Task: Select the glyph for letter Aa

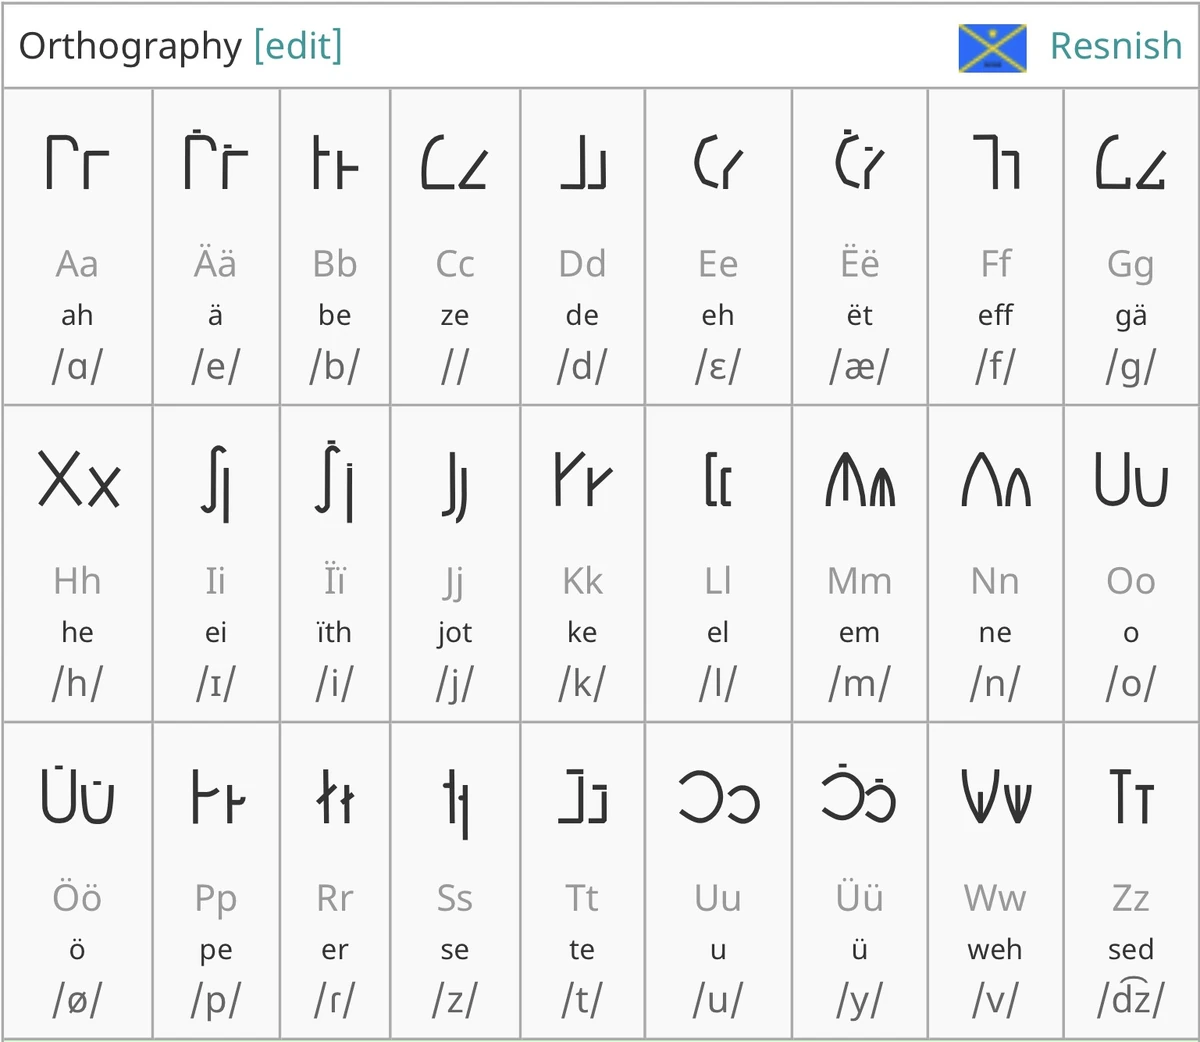Action: (78, 163)
